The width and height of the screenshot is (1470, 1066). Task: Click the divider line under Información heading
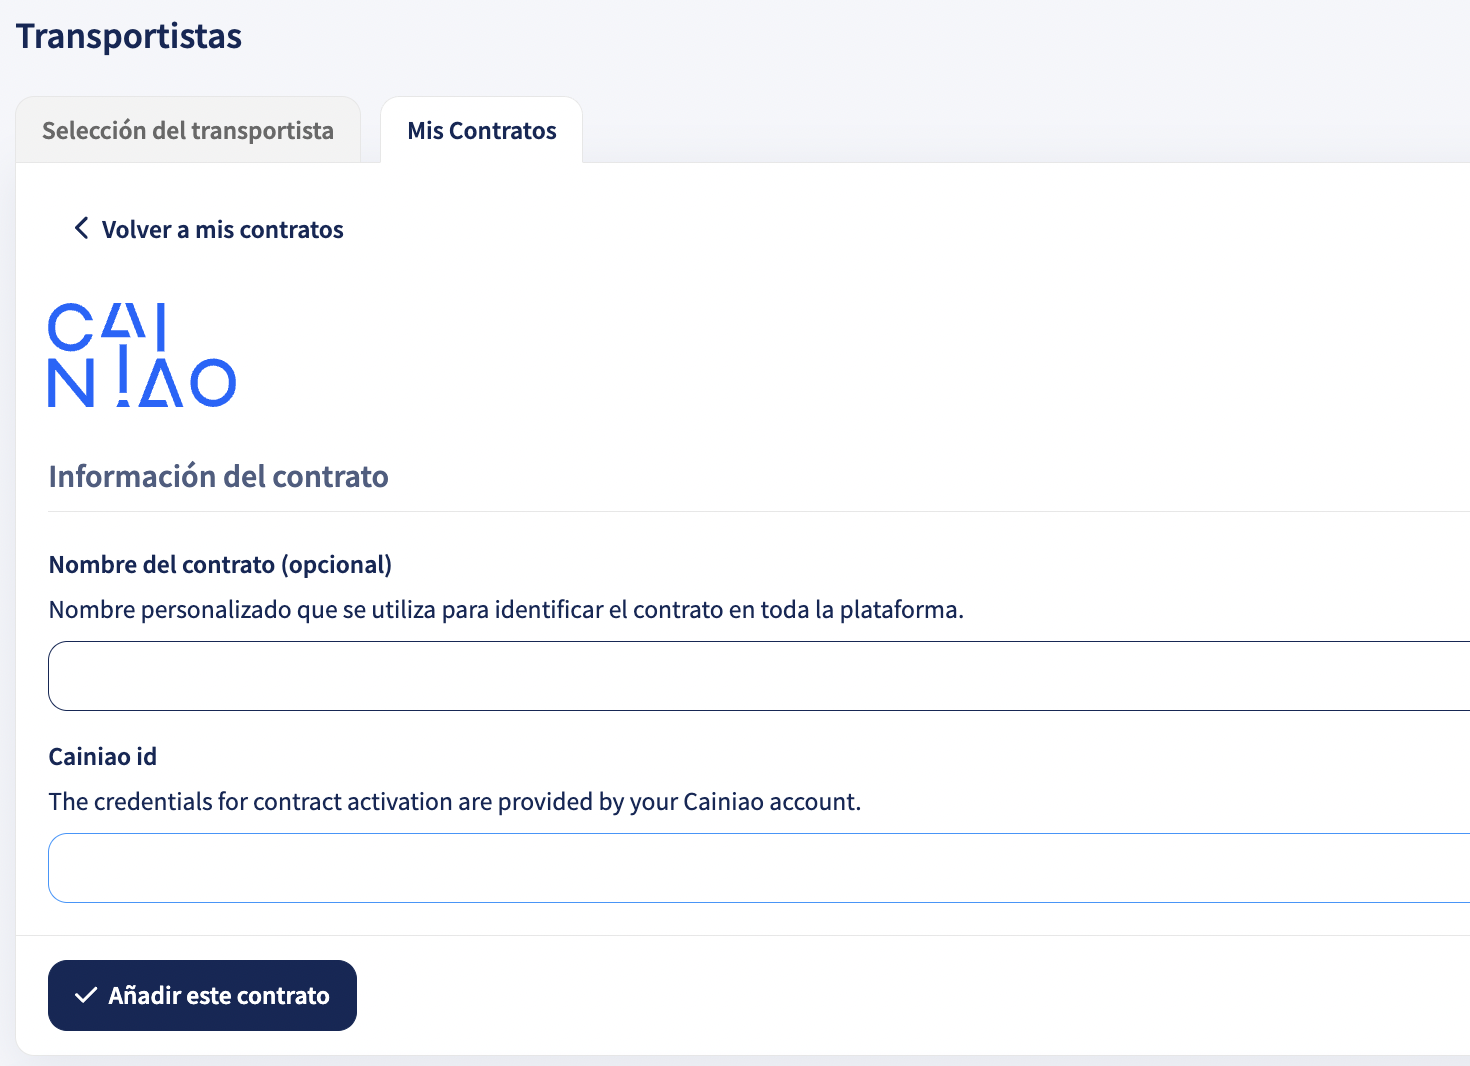pos(759,512)
